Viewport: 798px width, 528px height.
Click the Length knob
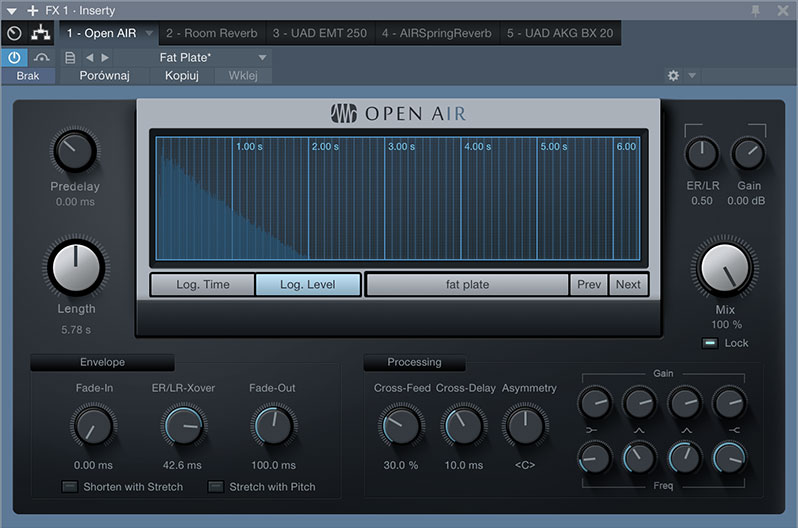(76, 268)
